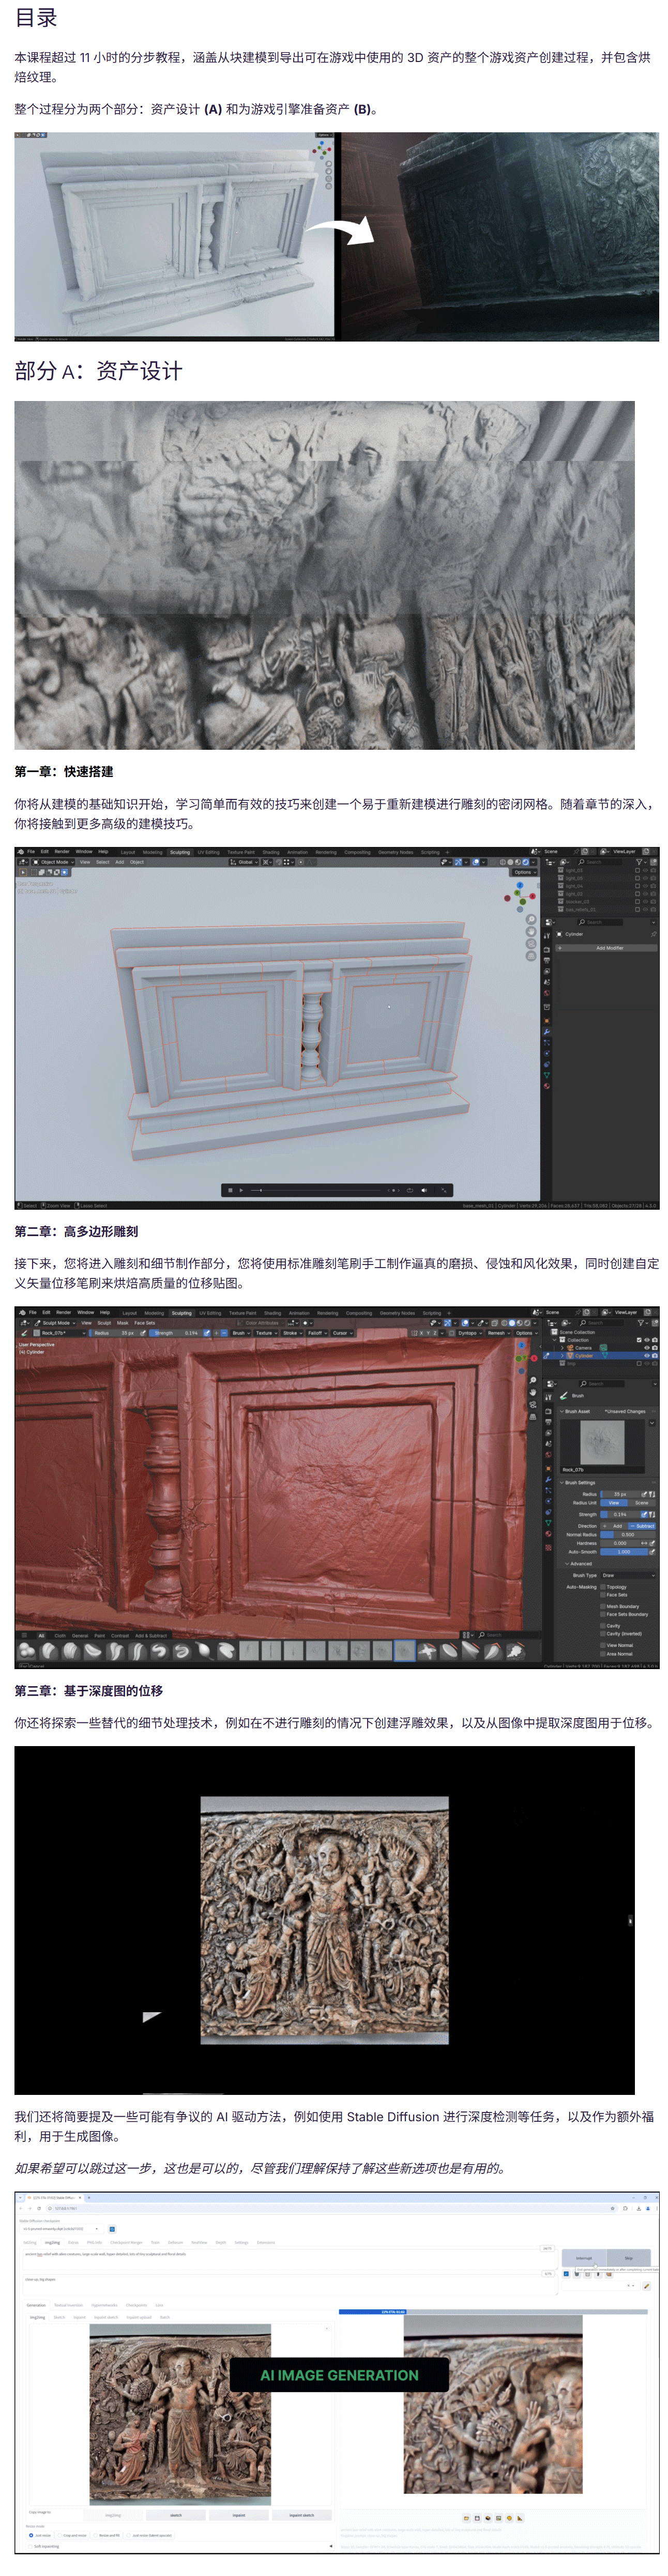
Task: Open the wrench Modifiers tab in gray model properties
Action: [547, 1031]
